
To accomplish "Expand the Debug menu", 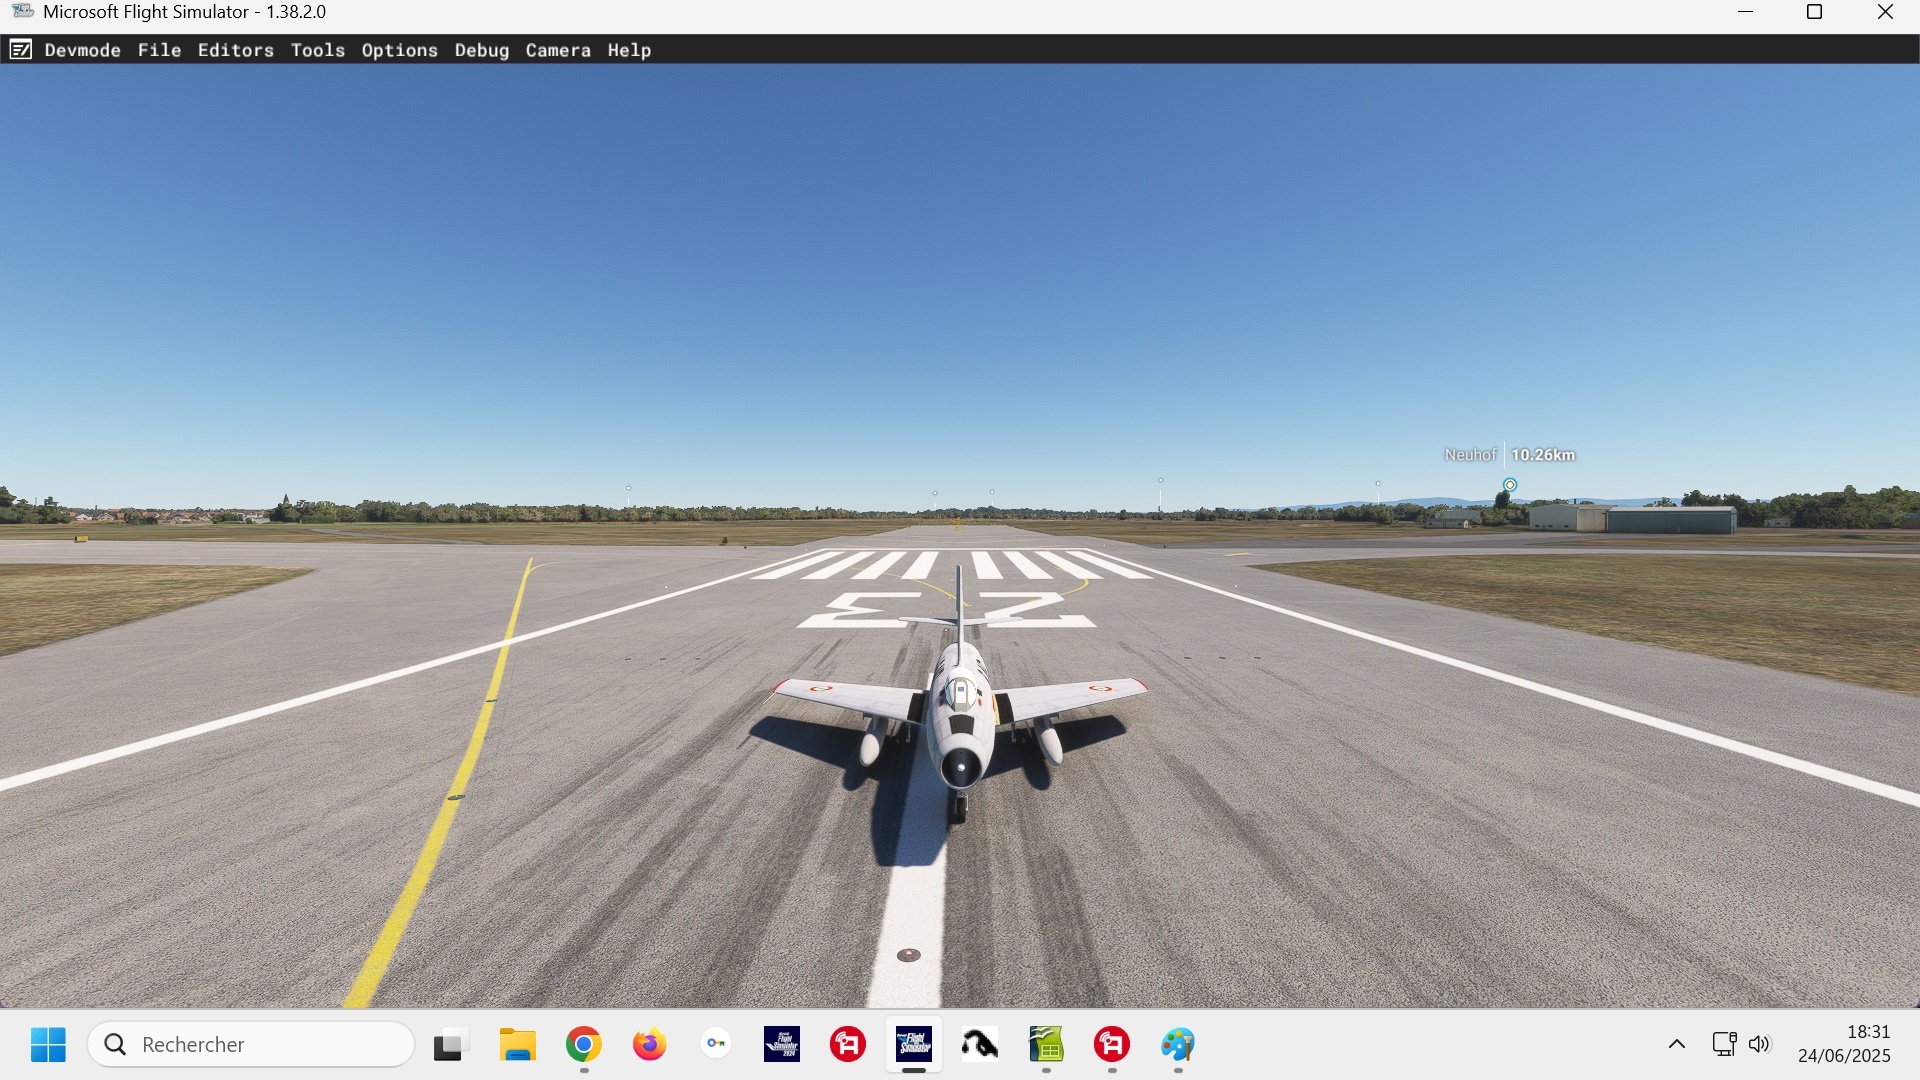I will (x=482, y=50).
